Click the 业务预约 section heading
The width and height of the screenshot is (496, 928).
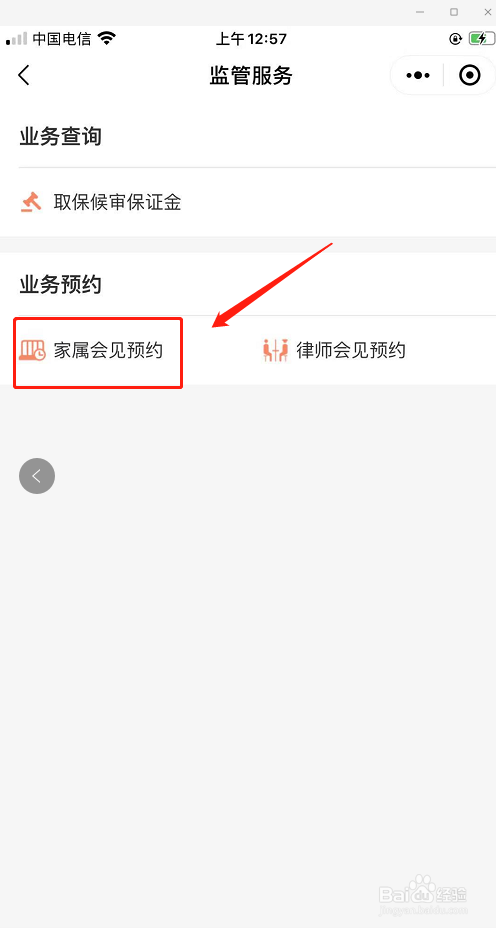pyautogui.click(x=60, y=285)
